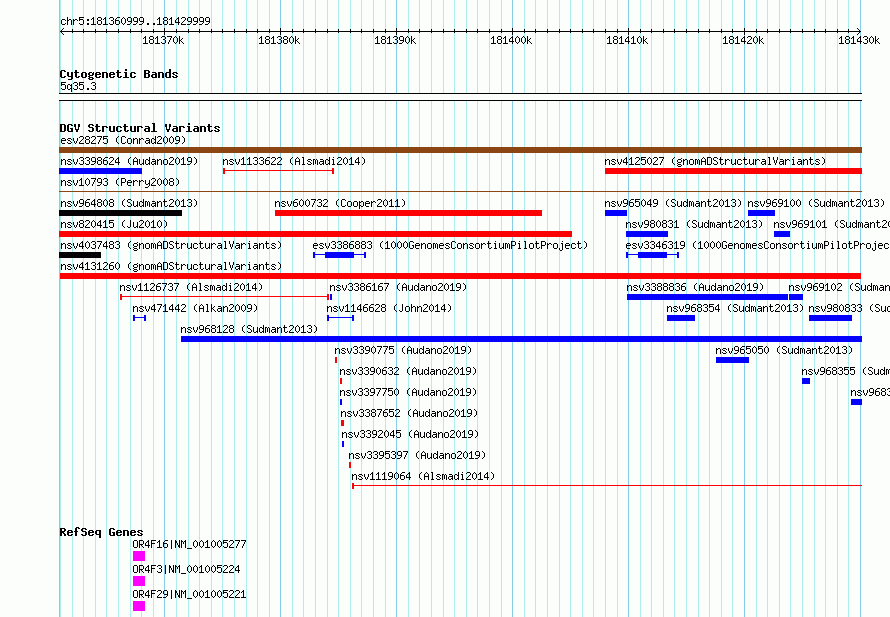The image size is (890, 617).
Task: Open OR4F16|NM_001005277 gene label
Action: pyautogui.click(x=189, y=544)
